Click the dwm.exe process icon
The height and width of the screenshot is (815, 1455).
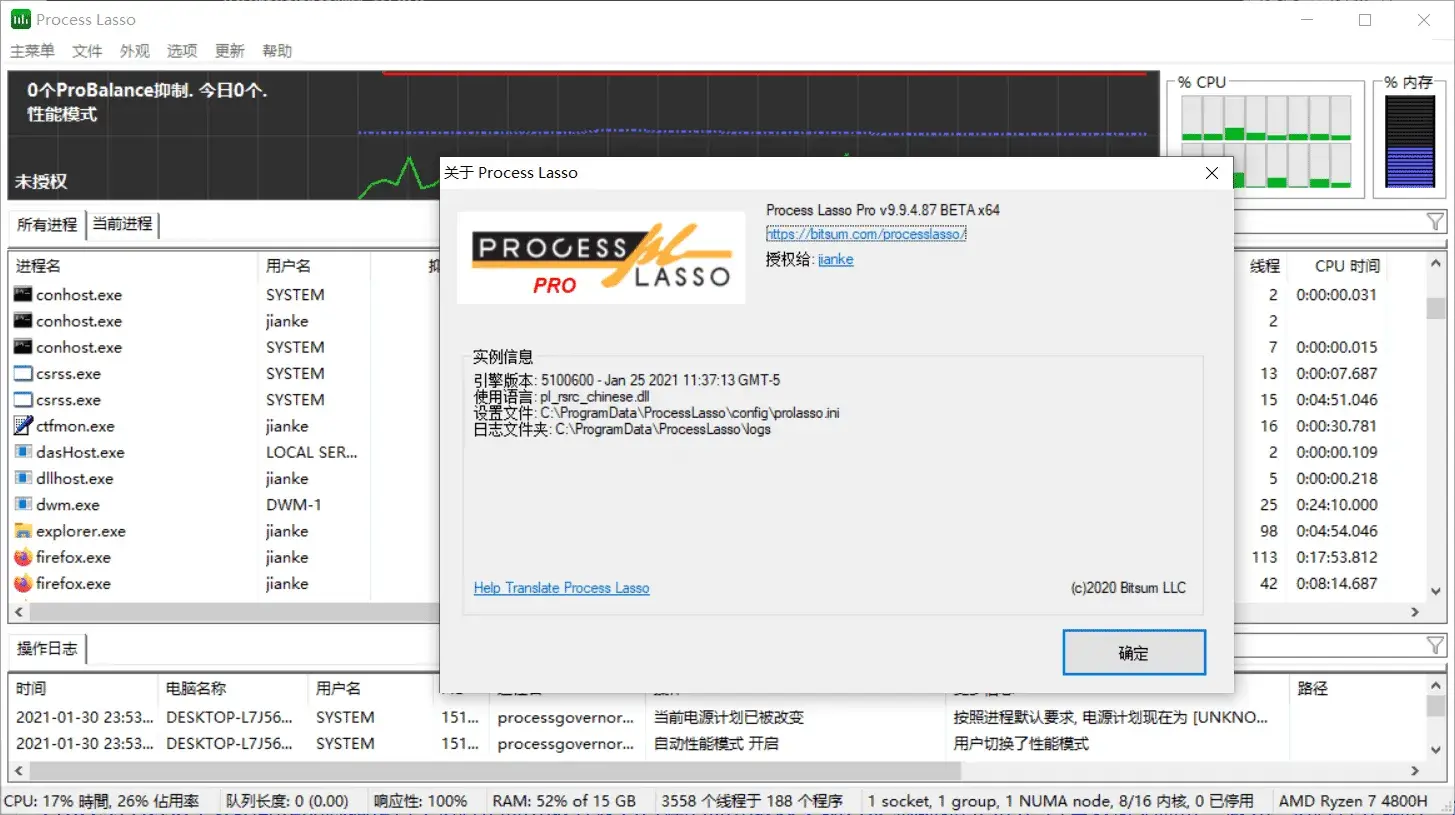(23, 505)
